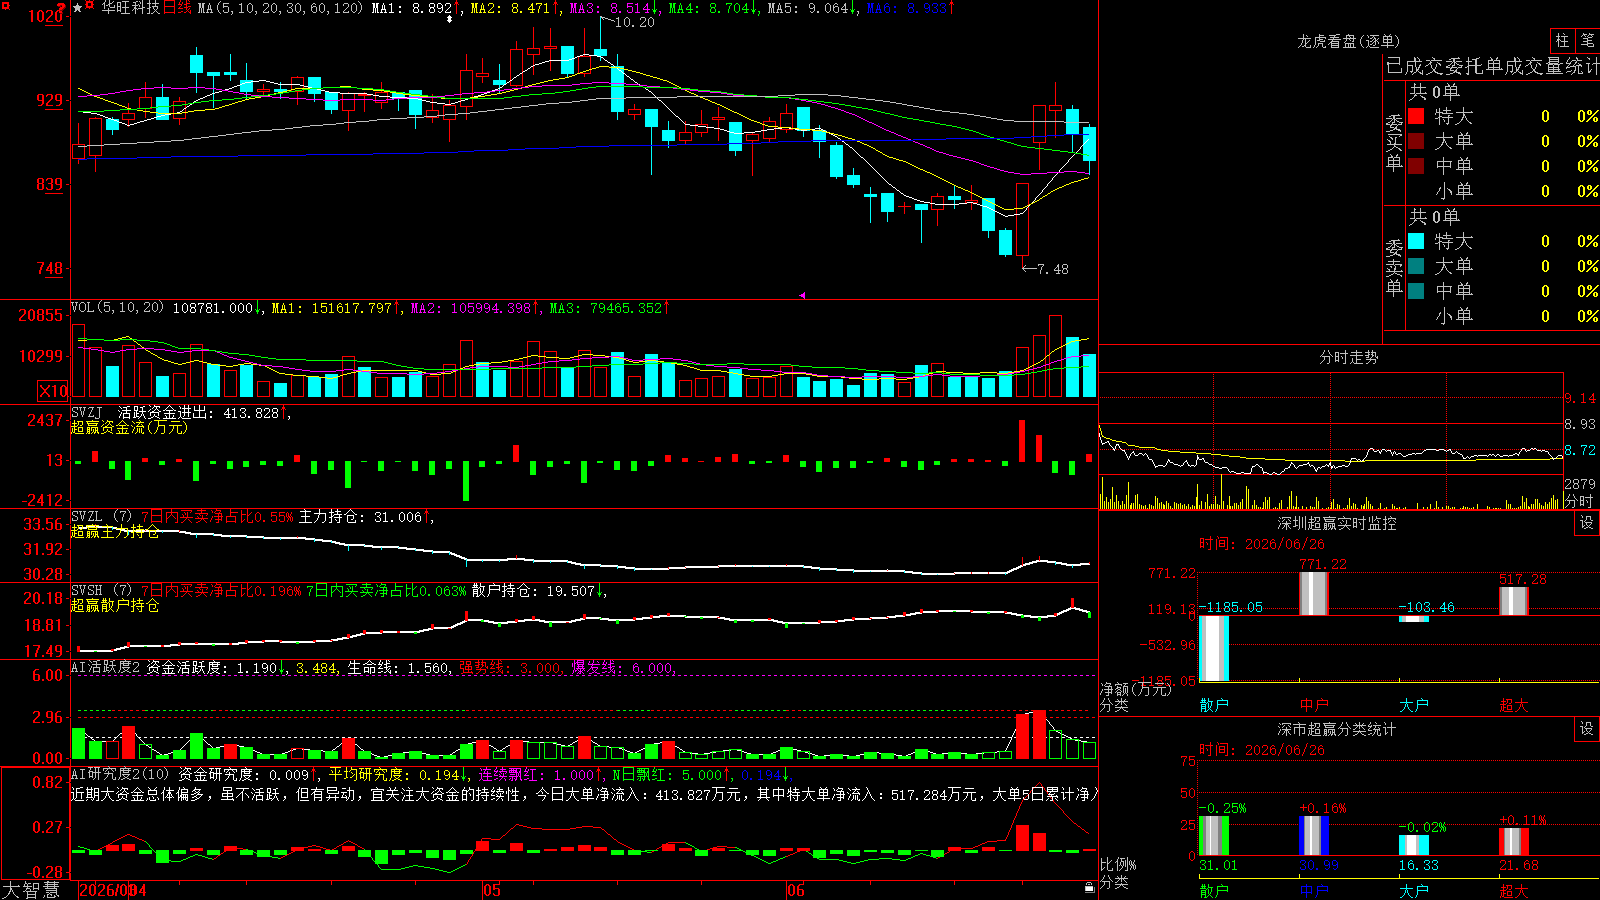Click the 已成交委托单成交量统计 header
Viewport: 1600px width, 900px height.
pyautogui.click(x=1492, y=66)
